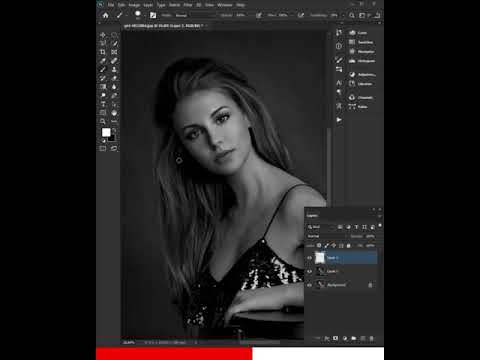Open the layer filter Kind dropdown
Viewport: 480px width, 360px height.
[320, 227]
